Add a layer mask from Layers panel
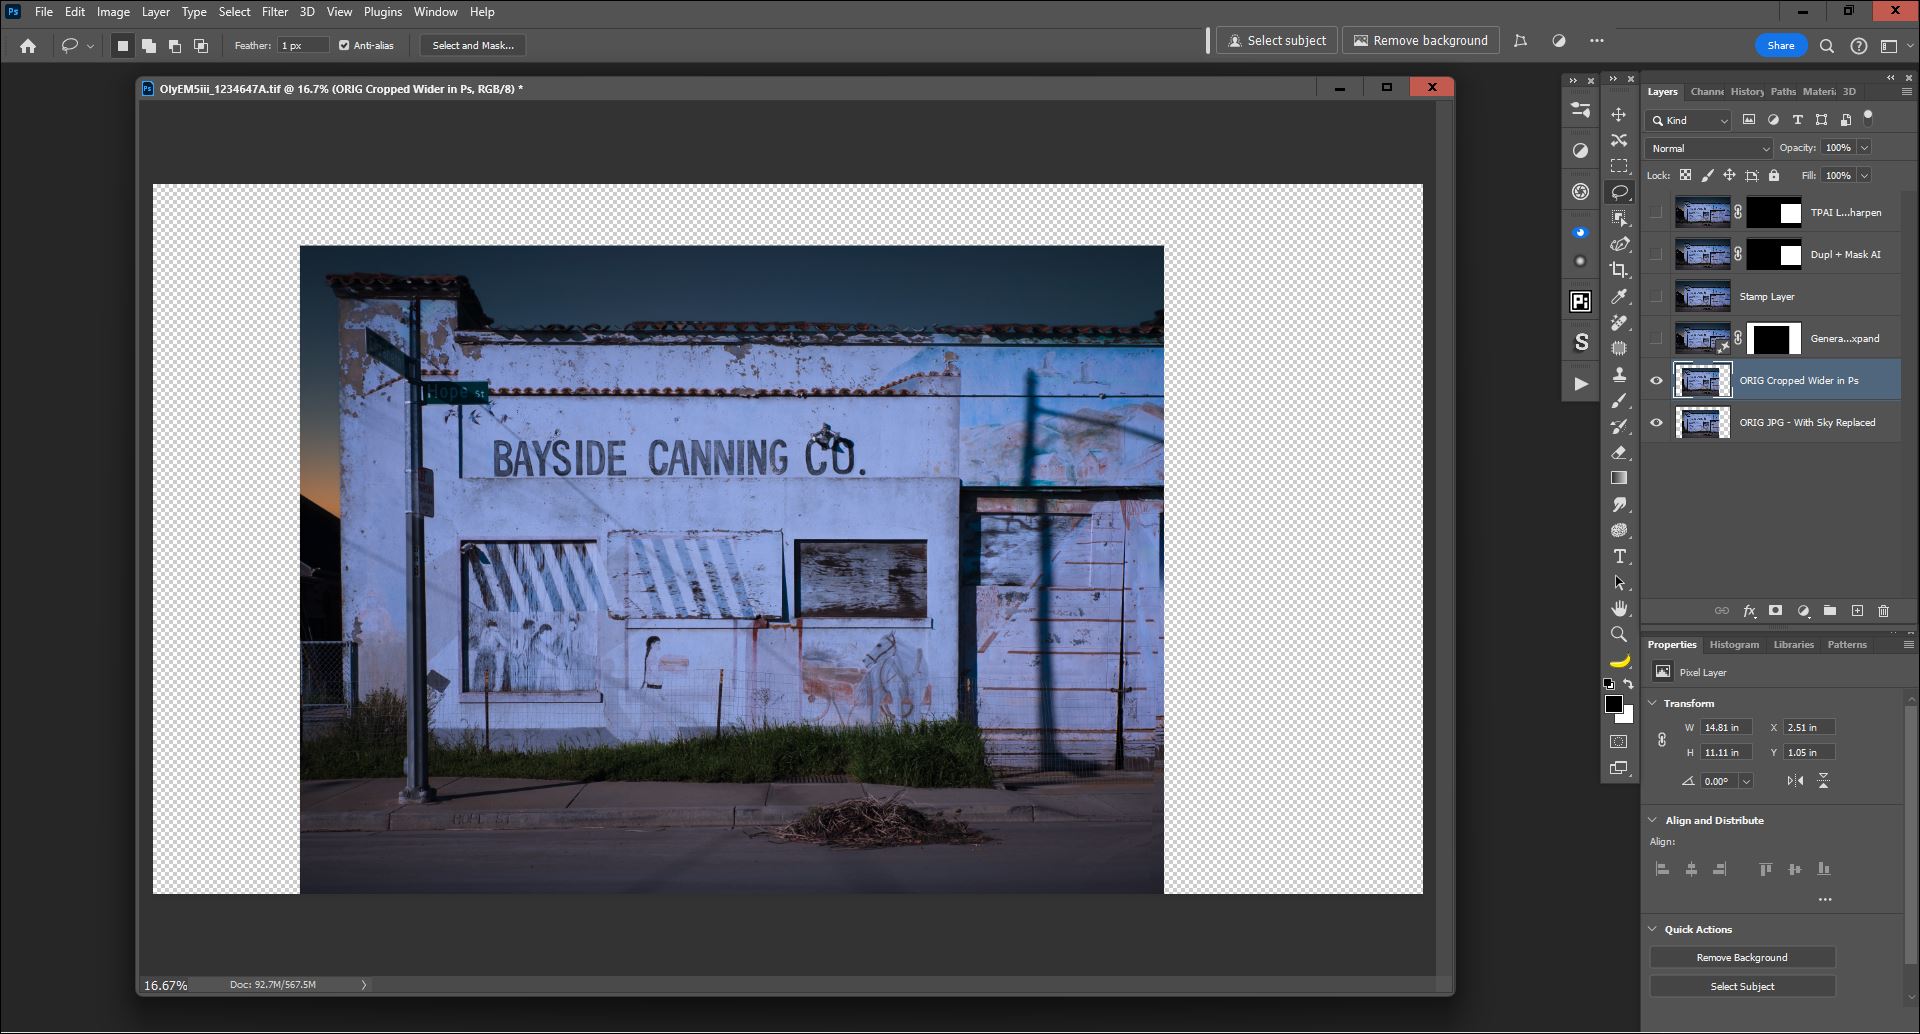Image resolution: width=1920 pixels, height=1034 pixels. point(1775,611)
